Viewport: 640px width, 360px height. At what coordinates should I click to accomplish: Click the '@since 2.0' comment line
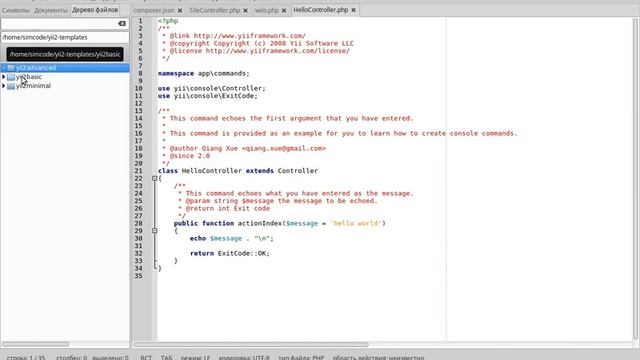[x=186, y=156]
